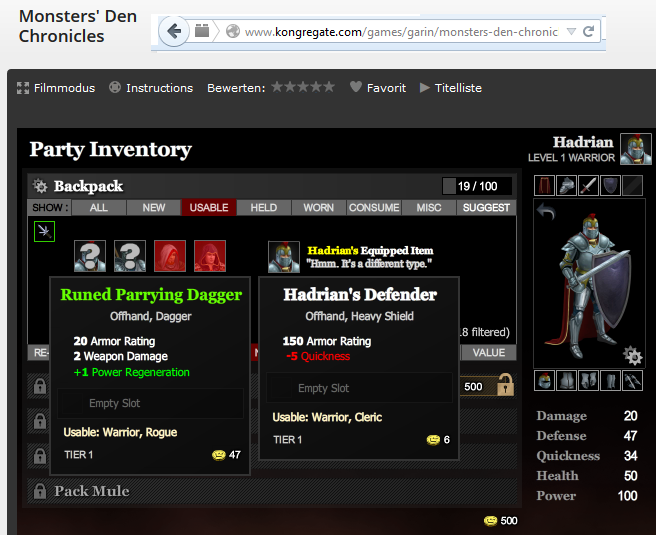Select the dagger item in the backpack

[44, 232]
